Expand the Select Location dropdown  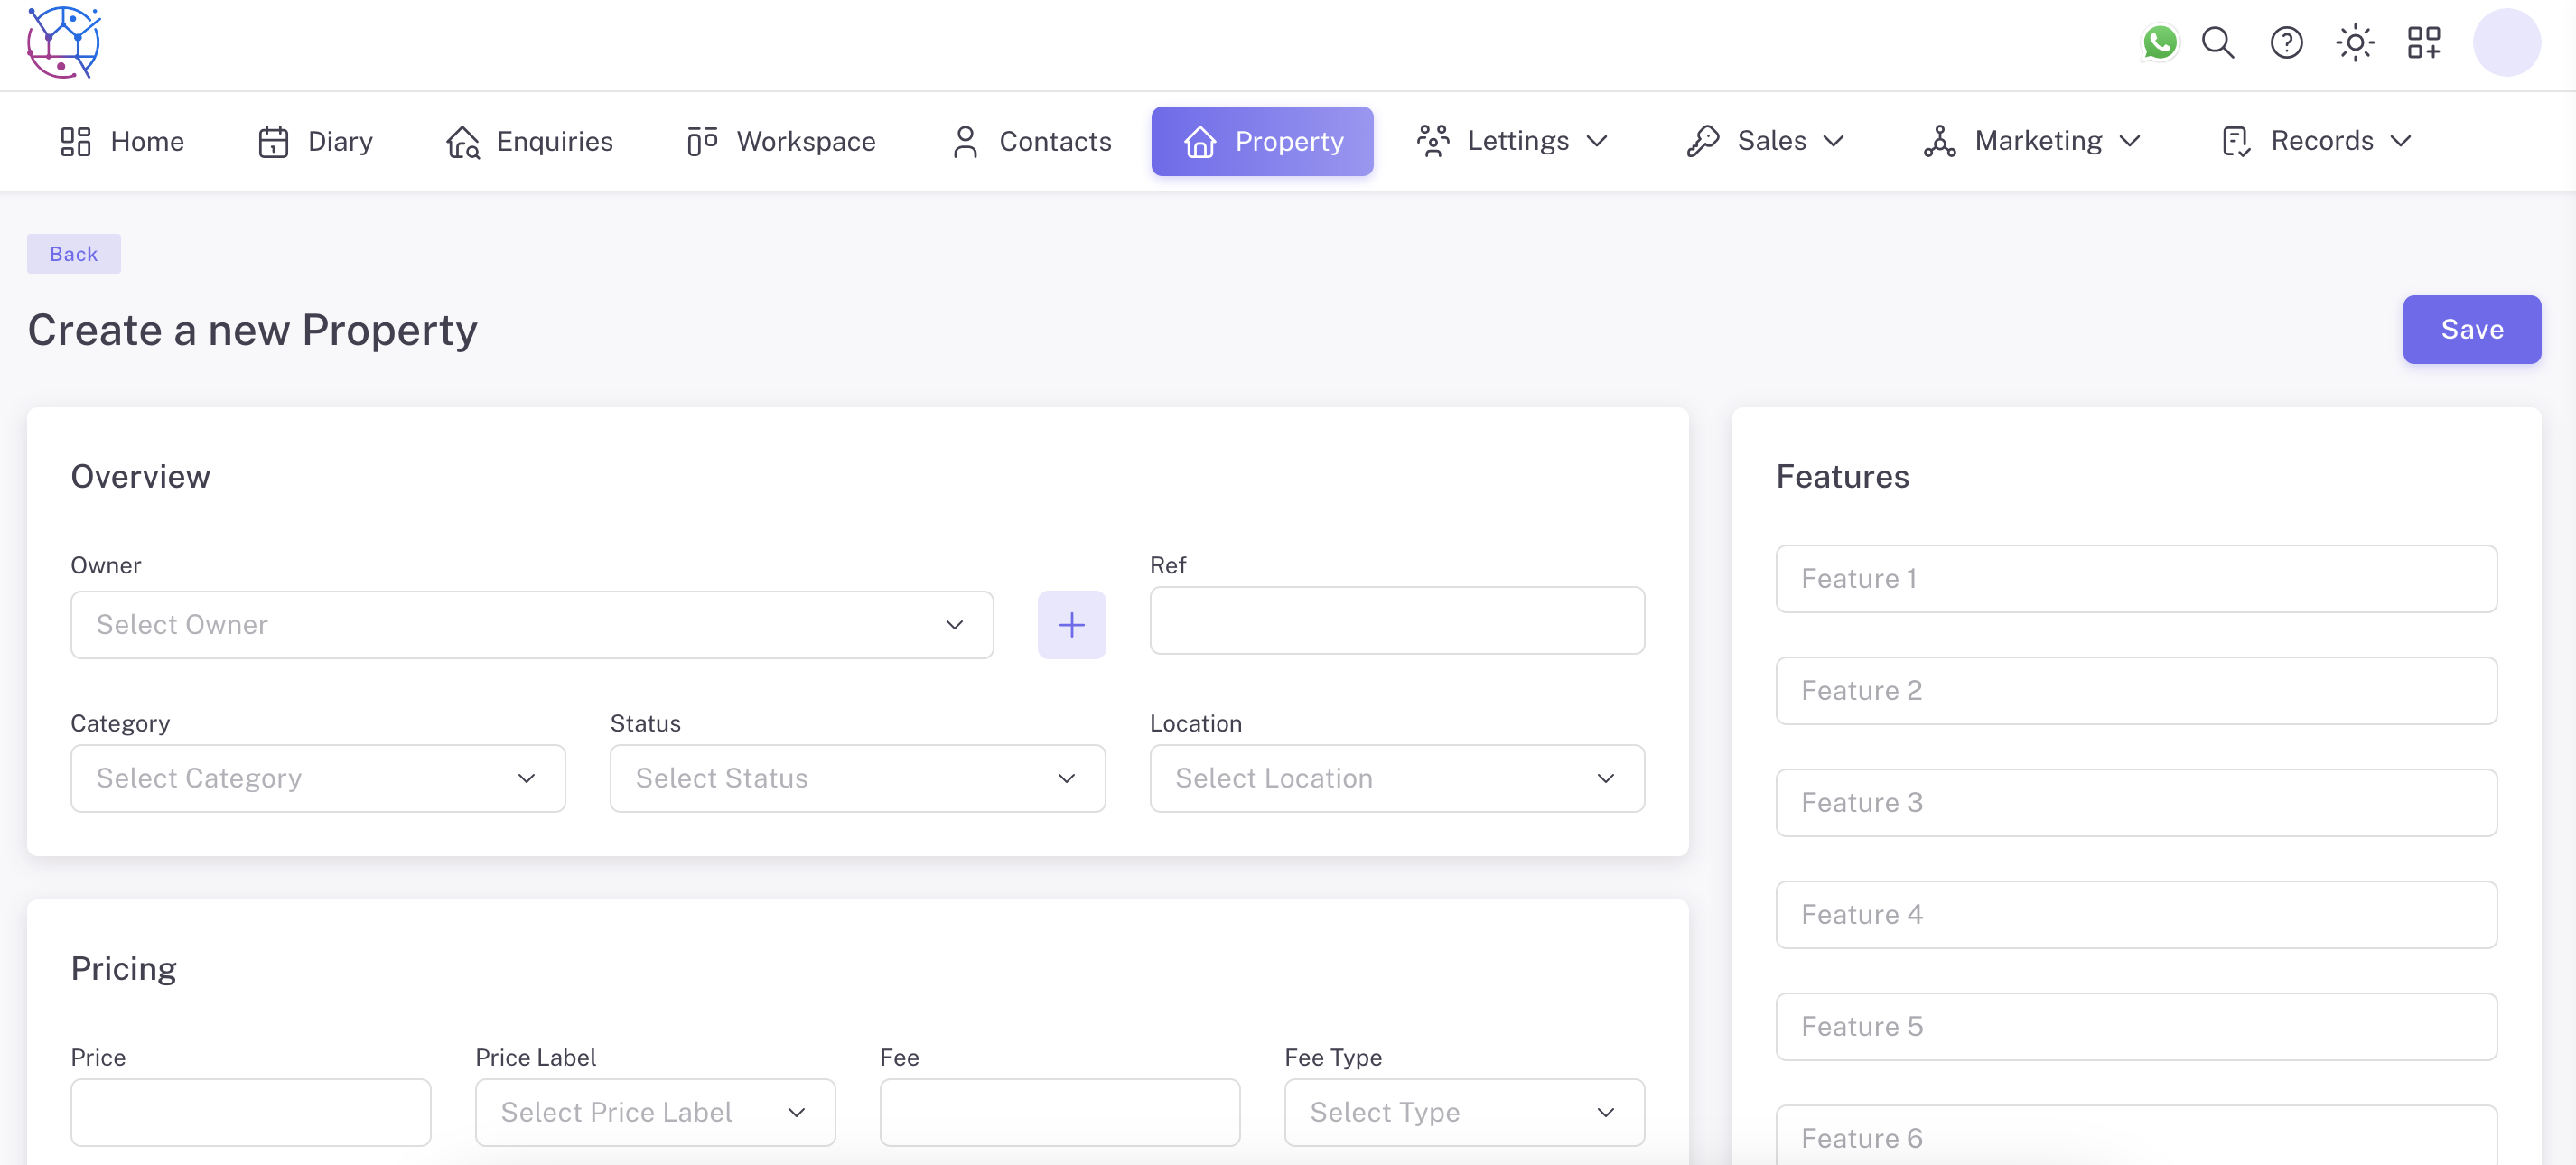(1396, 778)
